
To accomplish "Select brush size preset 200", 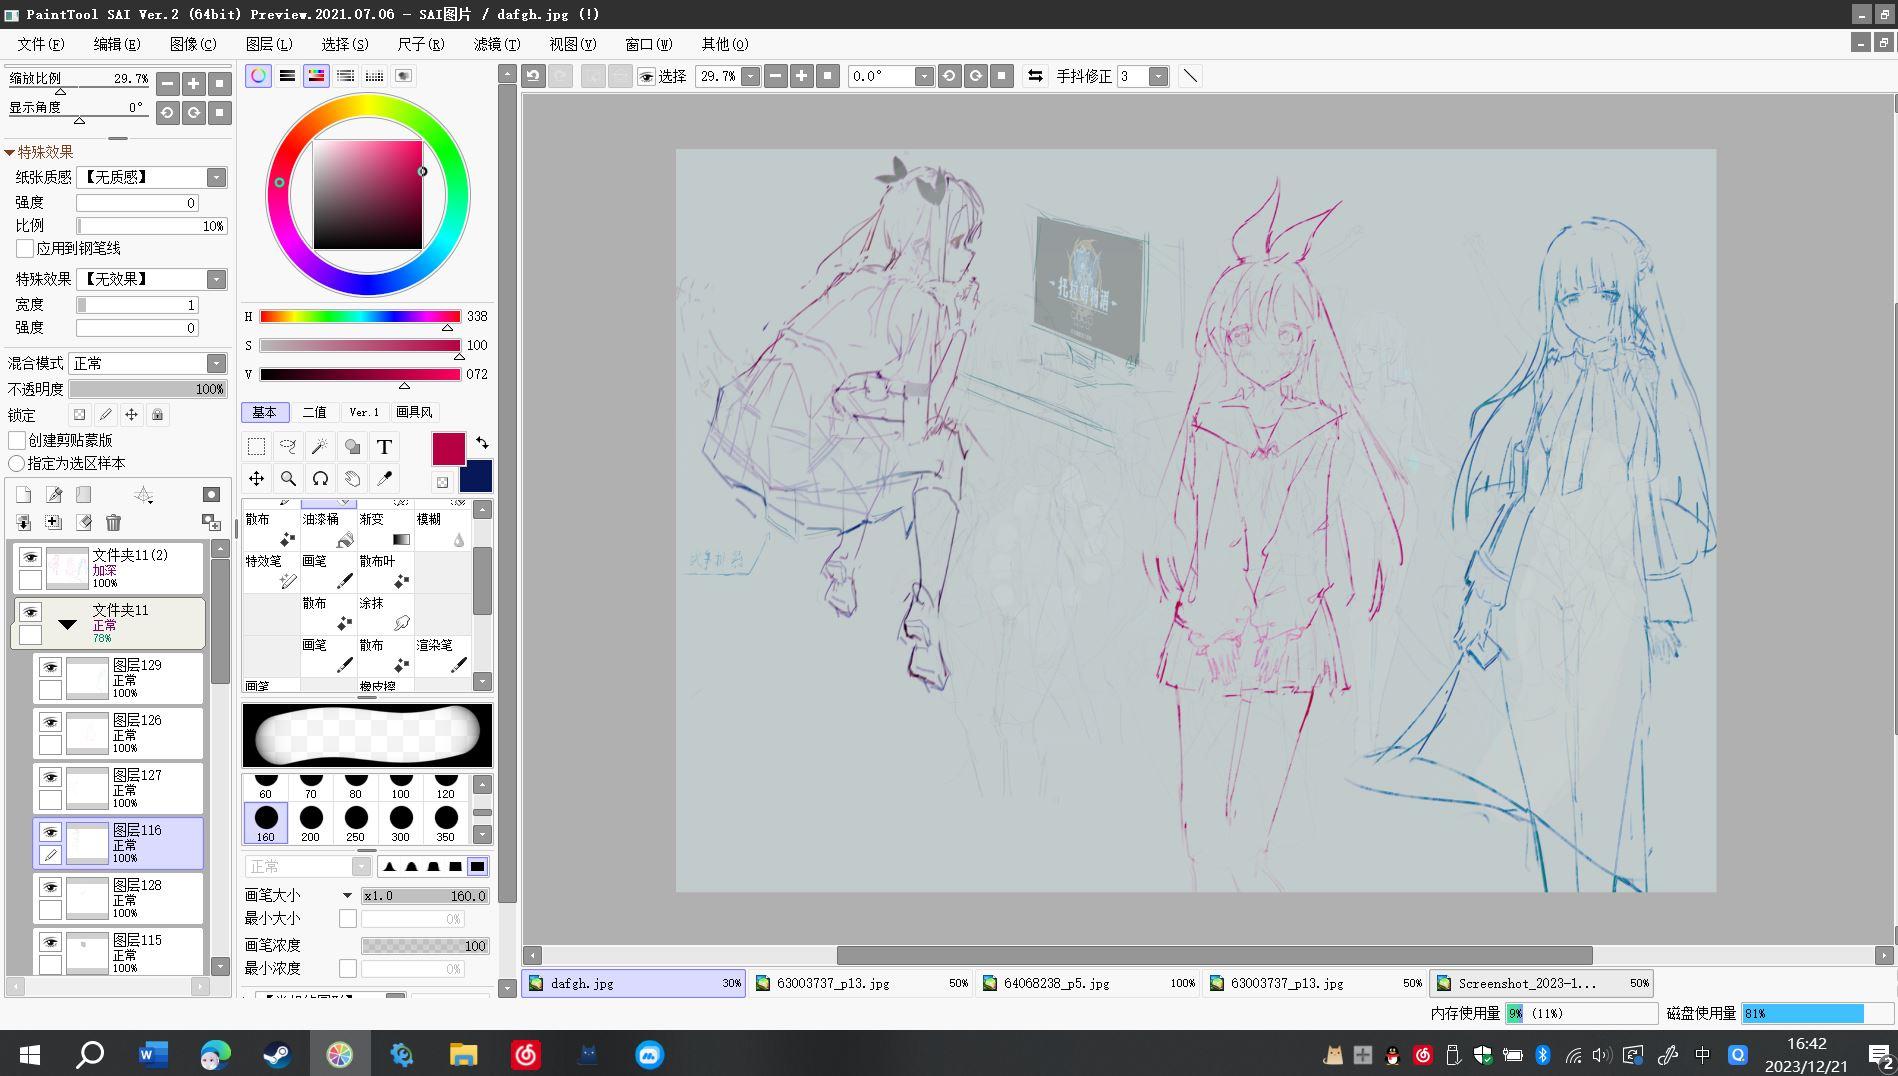I will coord(311,823).
